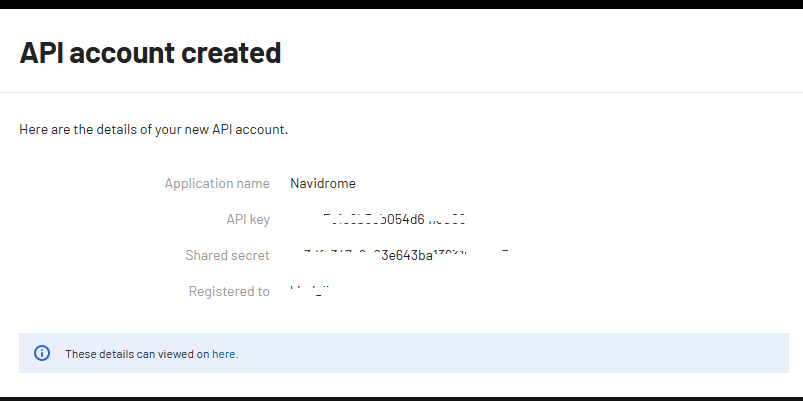
Task: Click the blue info circle icon
Action: 42,353
